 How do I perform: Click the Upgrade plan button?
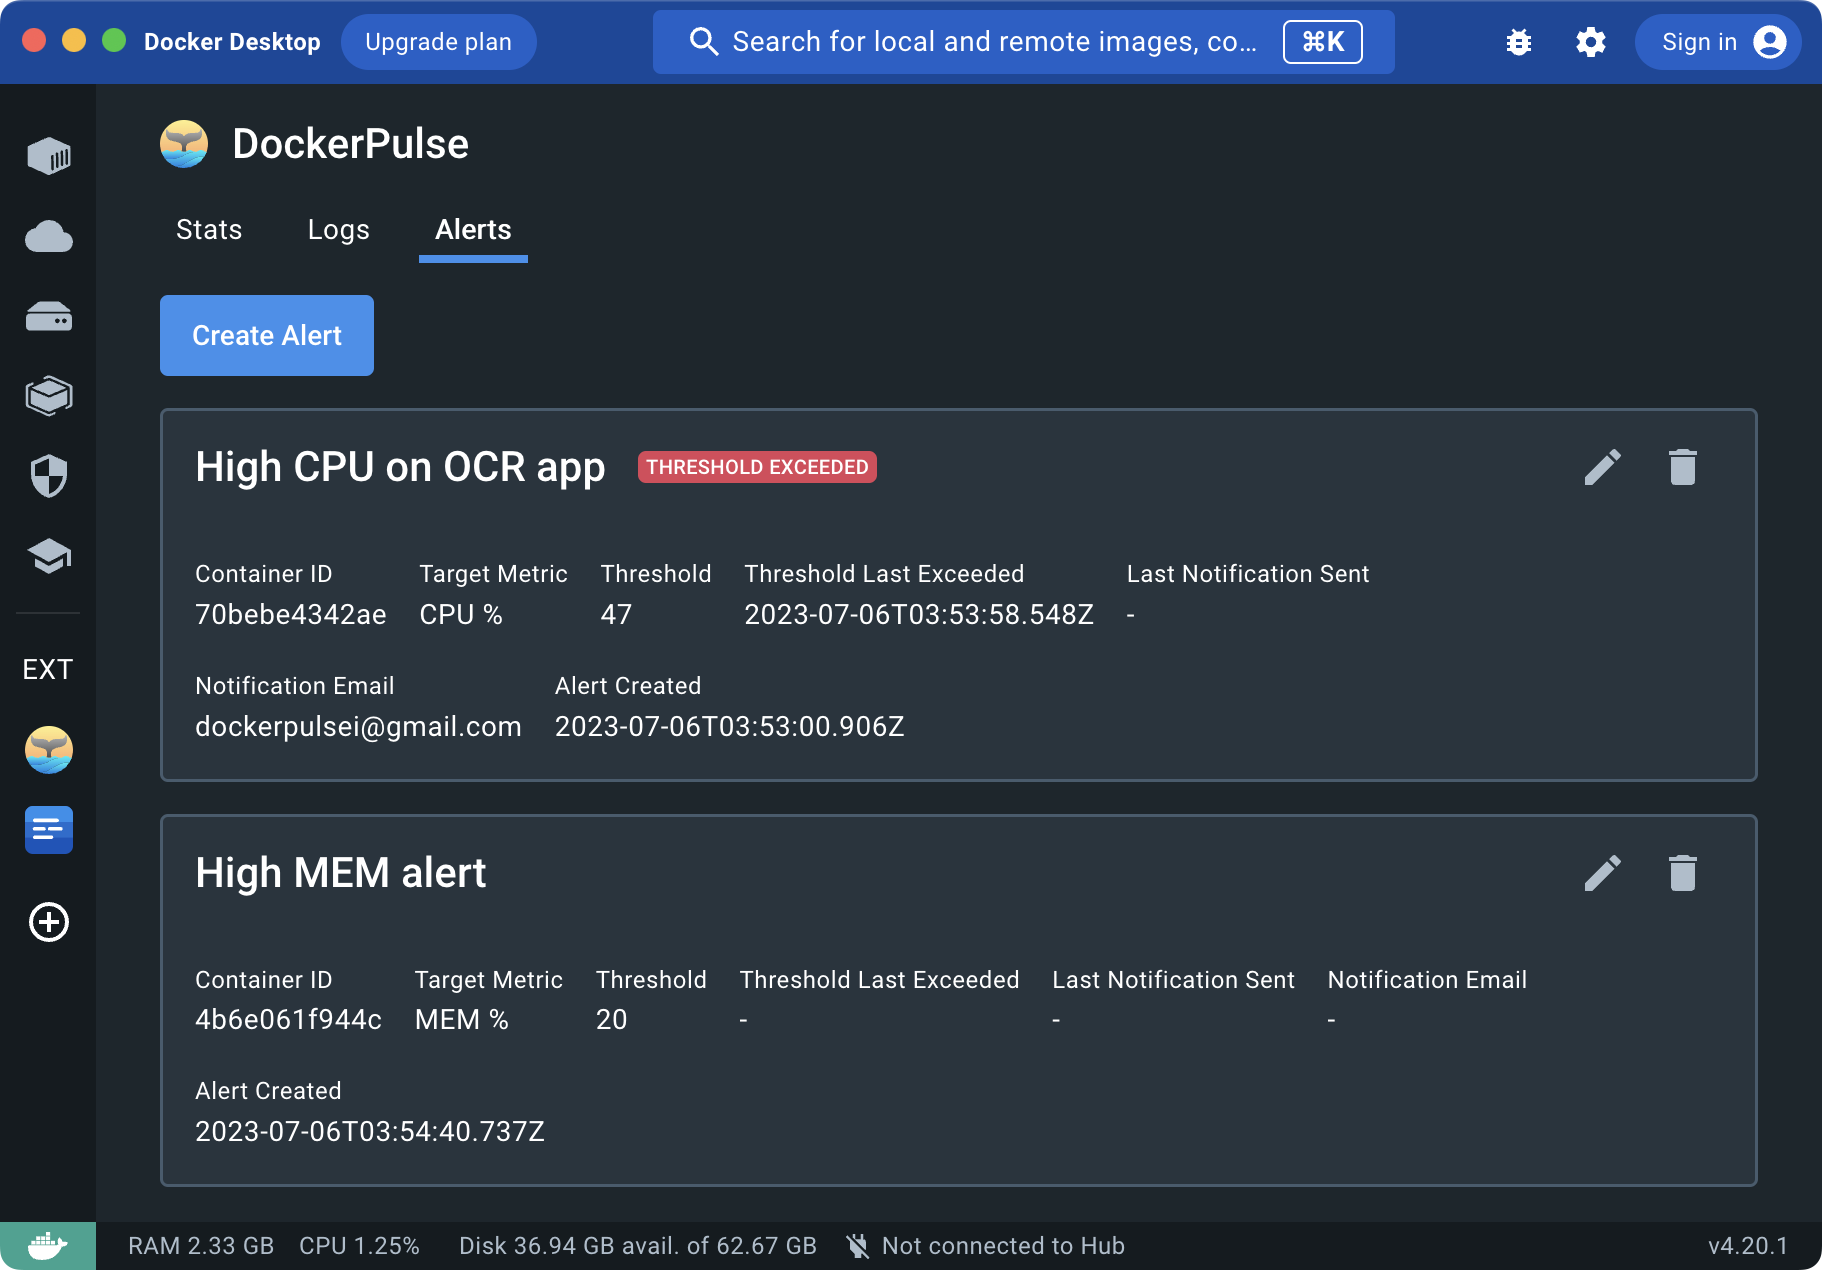coord(438,42)
